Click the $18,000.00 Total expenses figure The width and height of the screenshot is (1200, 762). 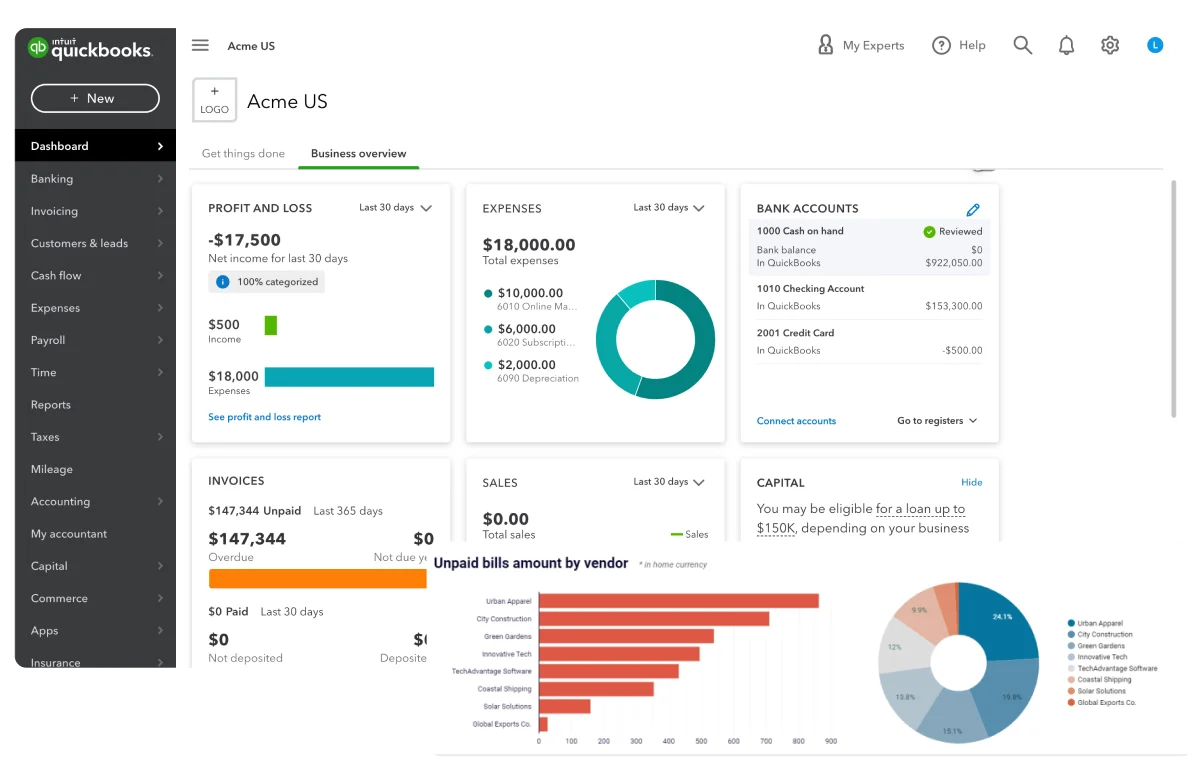pyautogui.click(x=529, y=244)
